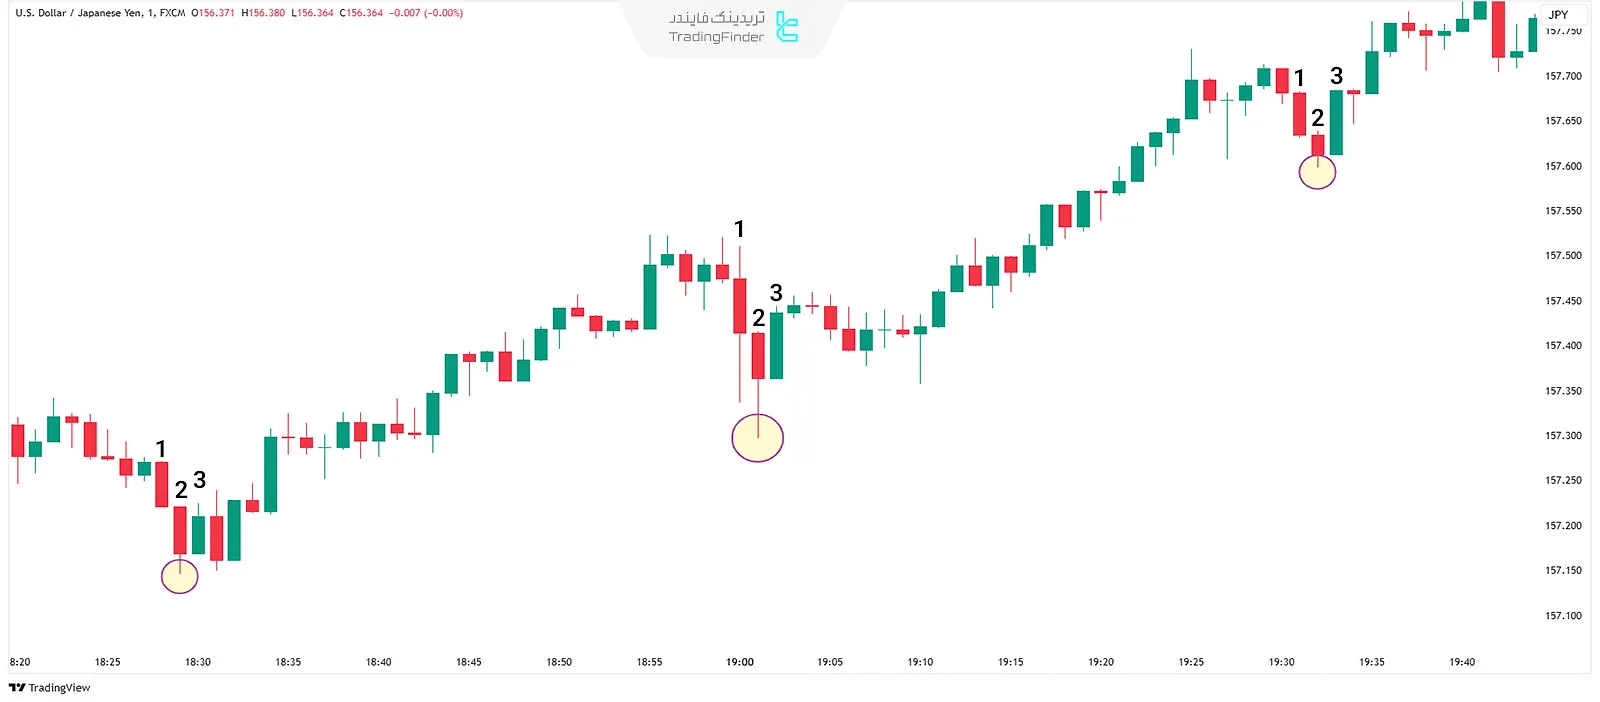The image size is (1600, 702).
Task: Click the opening price value O156.371
Action: (x=213, y=13)
